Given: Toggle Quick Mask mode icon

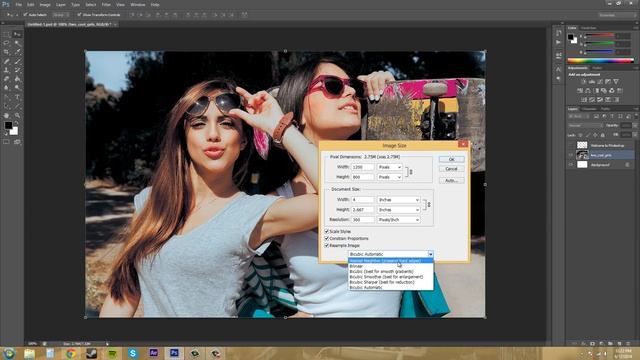Looking at the screenshot, I should click(6, 142).
